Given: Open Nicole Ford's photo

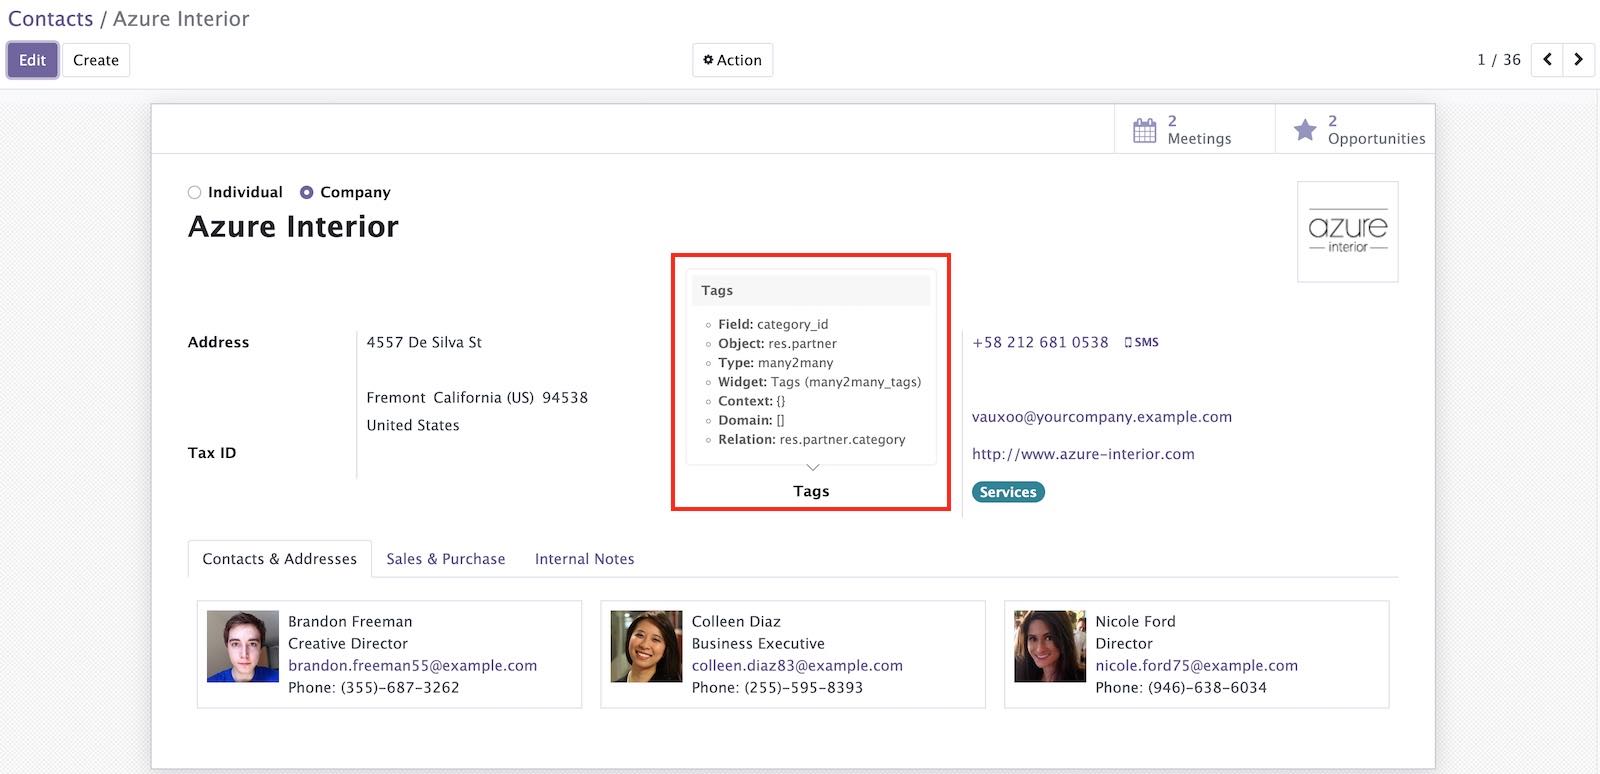Looking at the screenshot, I should coord(1050,646).
